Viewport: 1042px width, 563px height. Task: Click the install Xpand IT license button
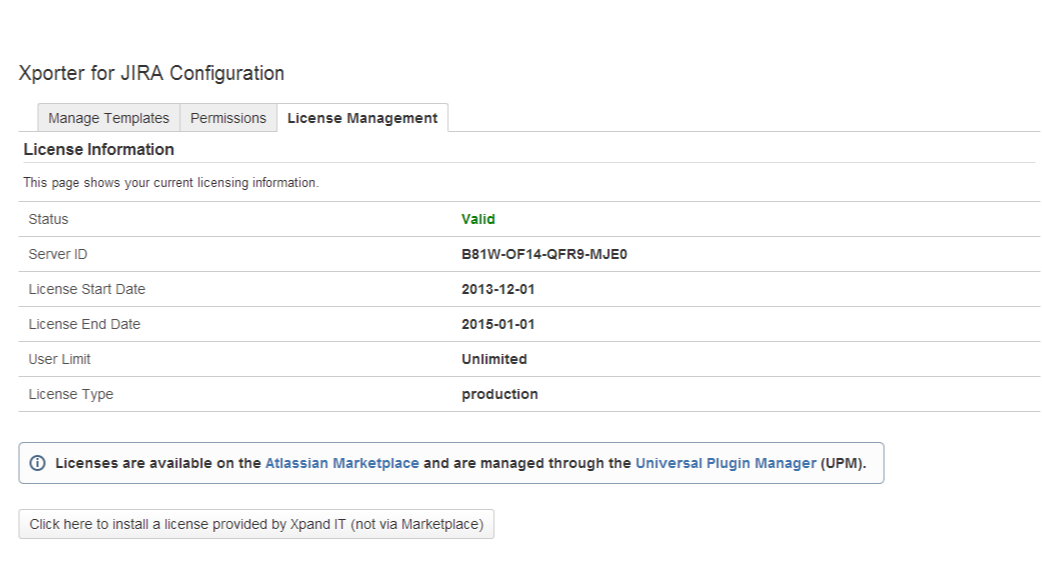click(257, 524)
